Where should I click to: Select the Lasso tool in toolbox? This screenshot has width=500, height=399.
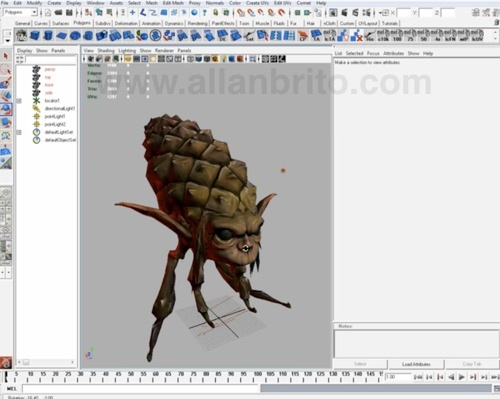point(6,69)
